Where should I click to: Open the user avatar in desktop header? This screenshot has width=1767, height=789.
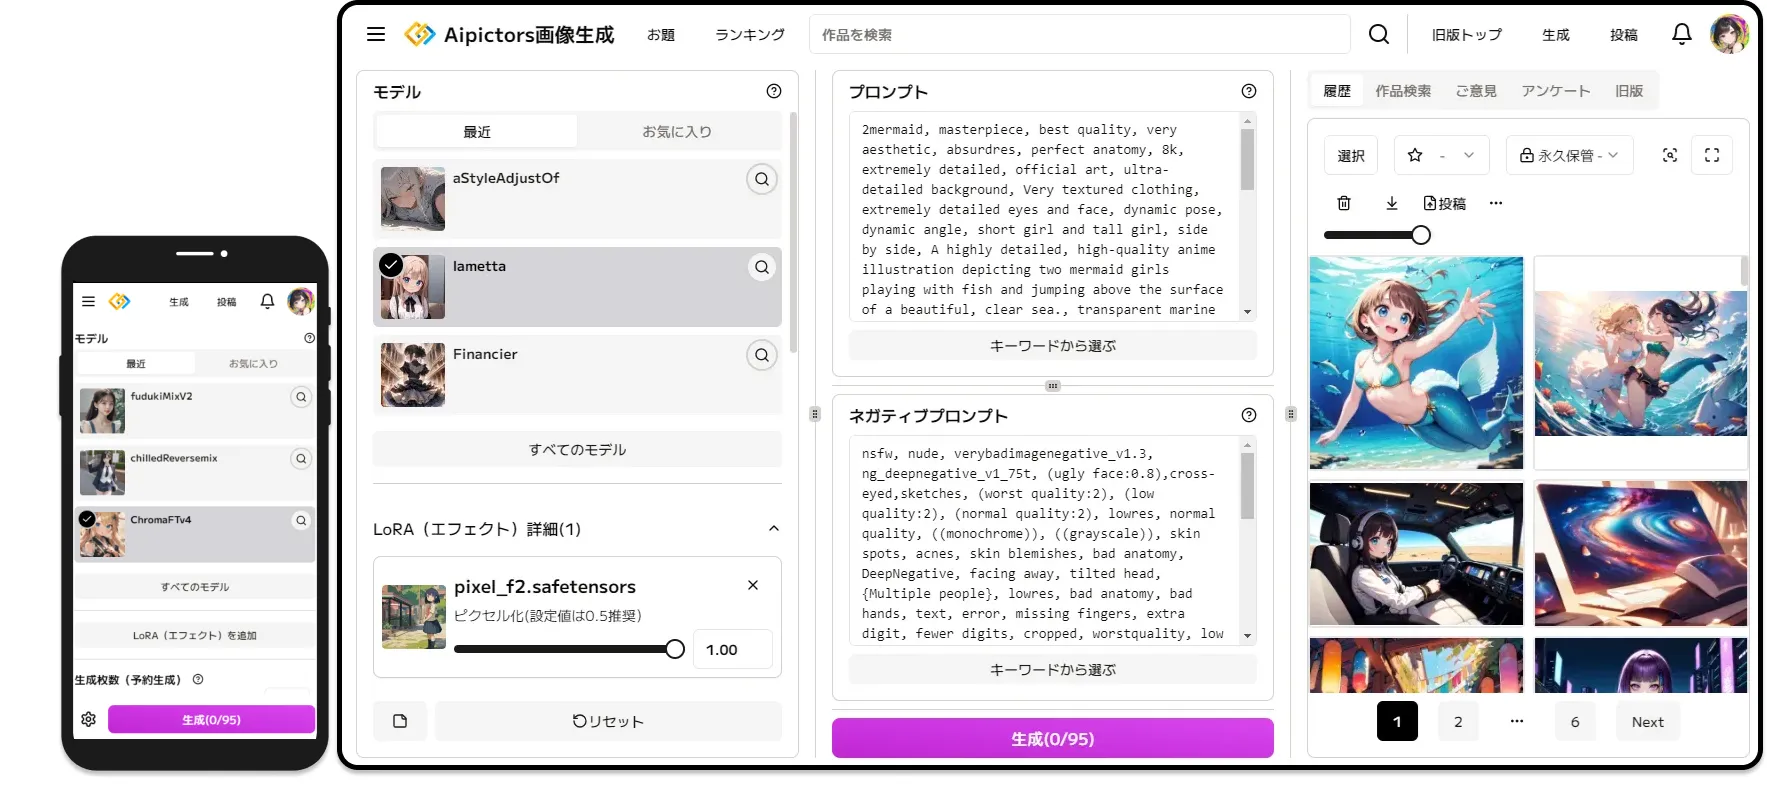pos(1729,34)
